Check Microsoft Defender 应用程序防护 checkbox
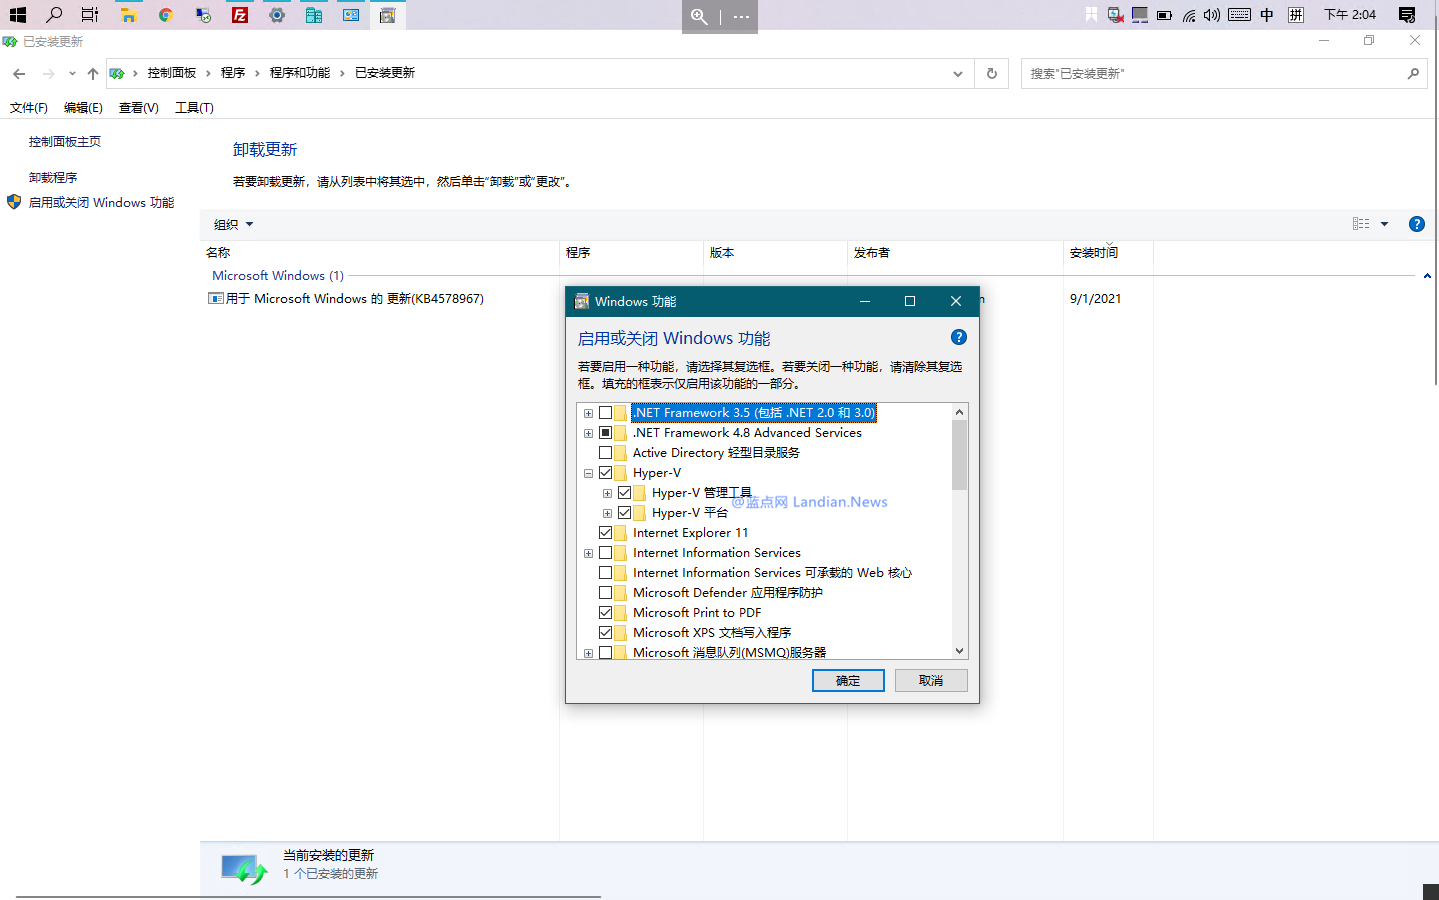The image size is (1439, 900). (x=605, y=593)
